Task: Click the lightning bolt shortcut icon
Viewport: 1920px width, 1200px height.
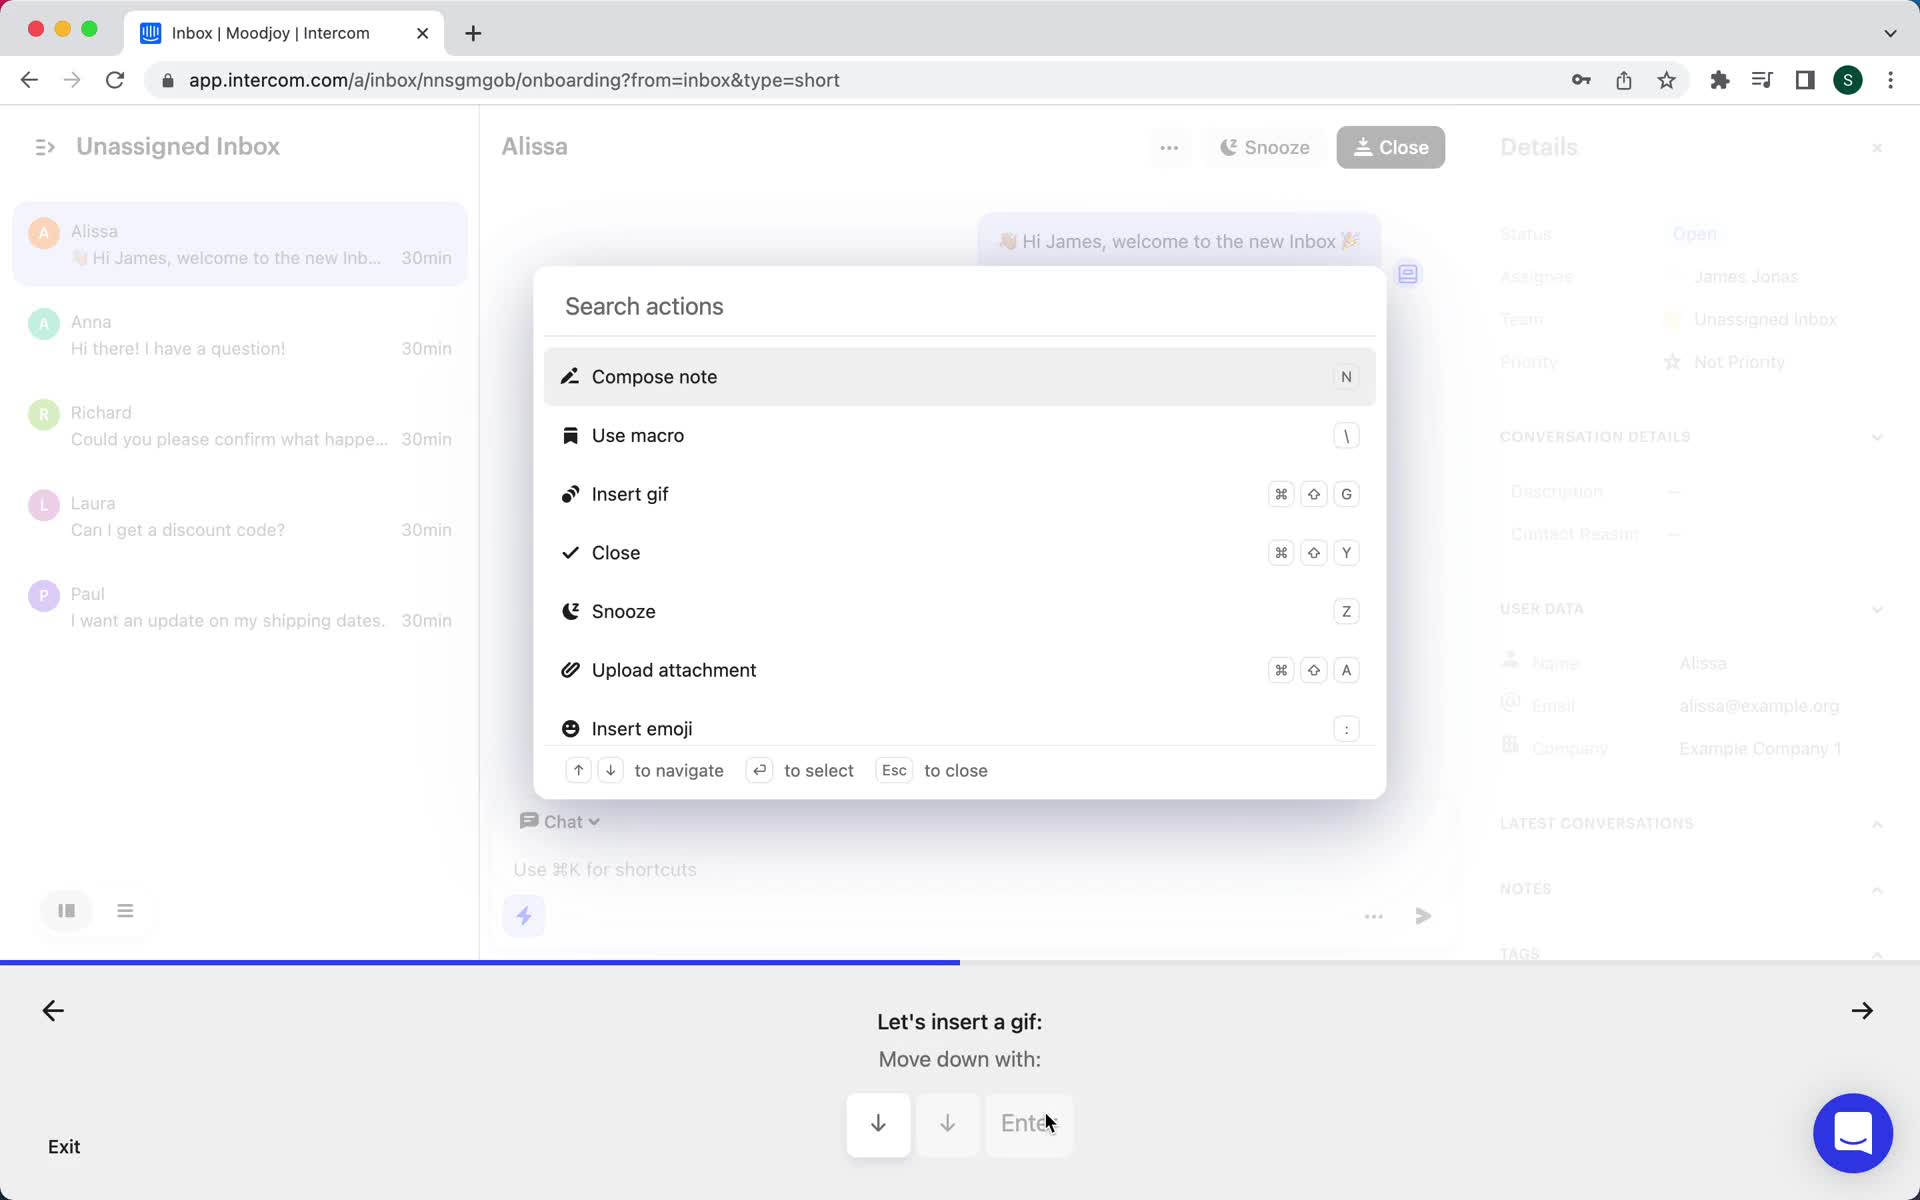Action: coord(523,914)
